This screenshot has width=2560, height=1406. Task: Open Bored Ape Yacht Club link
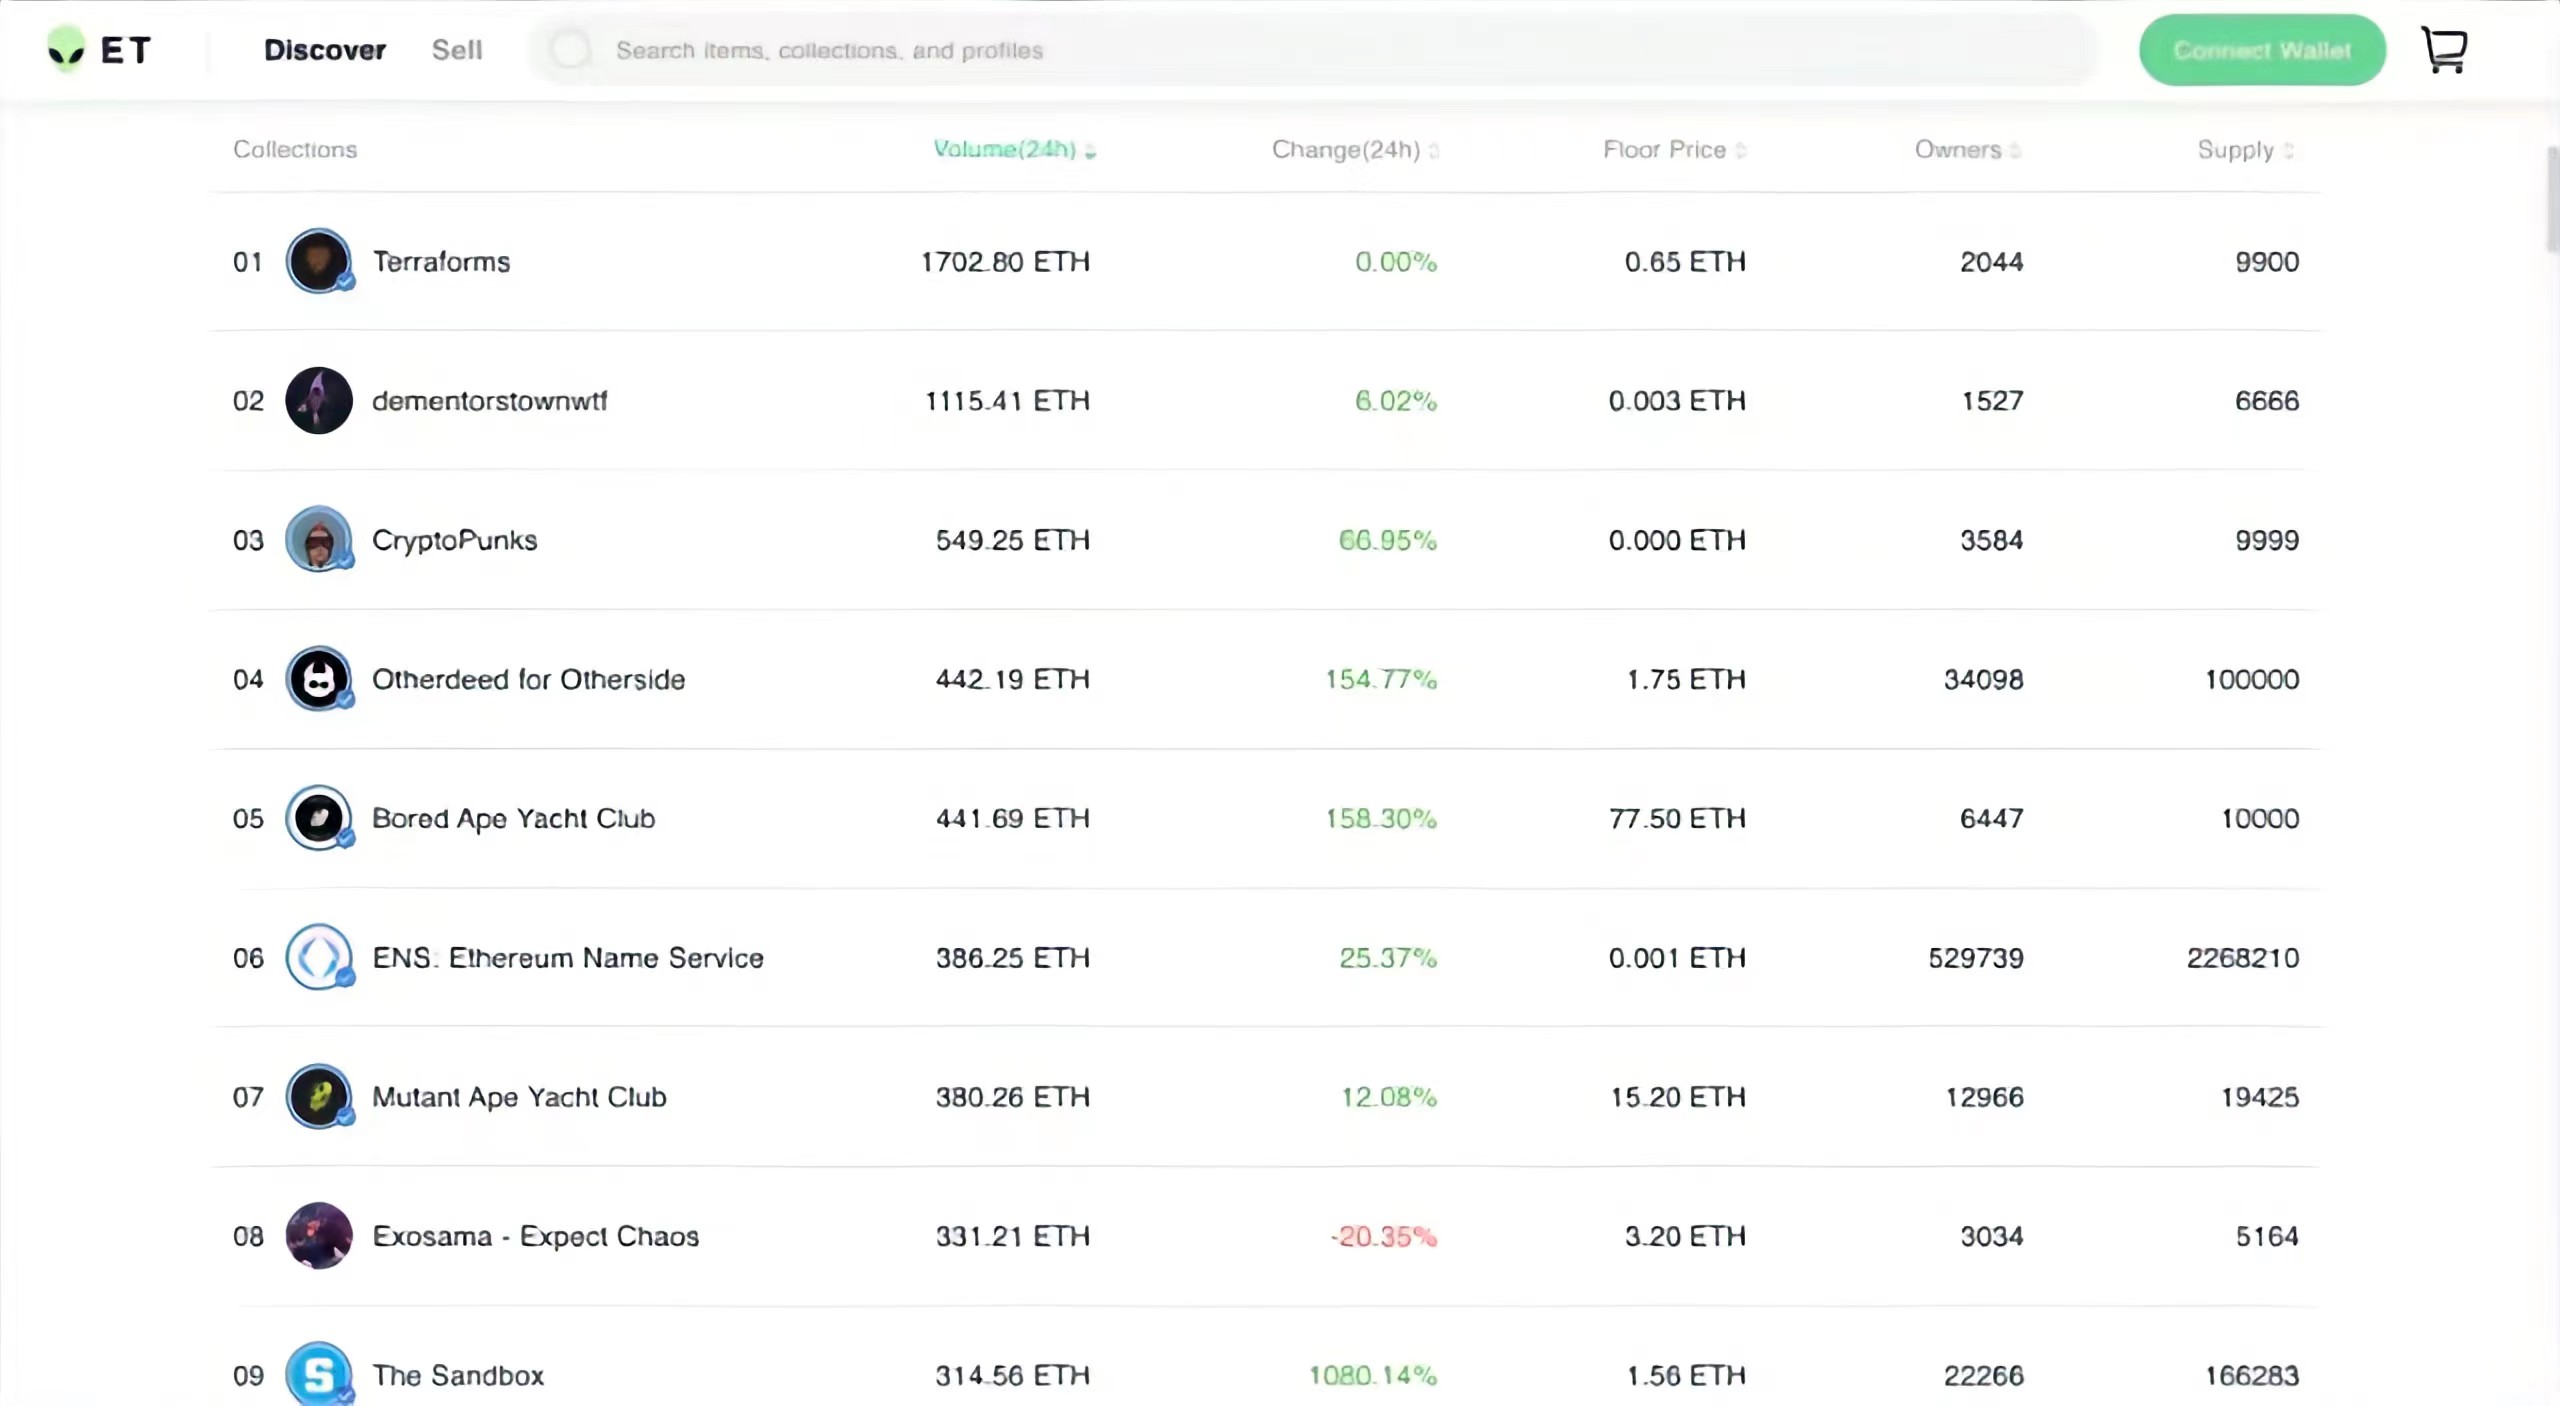tap(514, 818)
